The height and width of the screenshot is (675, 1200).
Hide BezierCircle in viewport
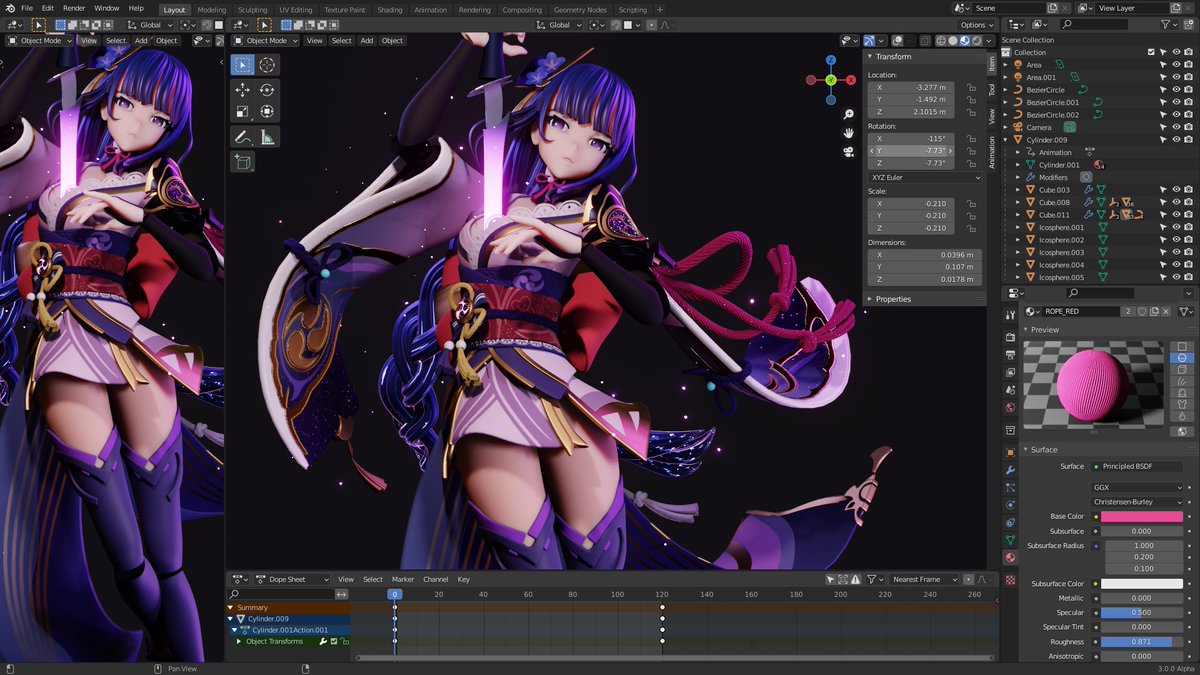point(1176,90)
